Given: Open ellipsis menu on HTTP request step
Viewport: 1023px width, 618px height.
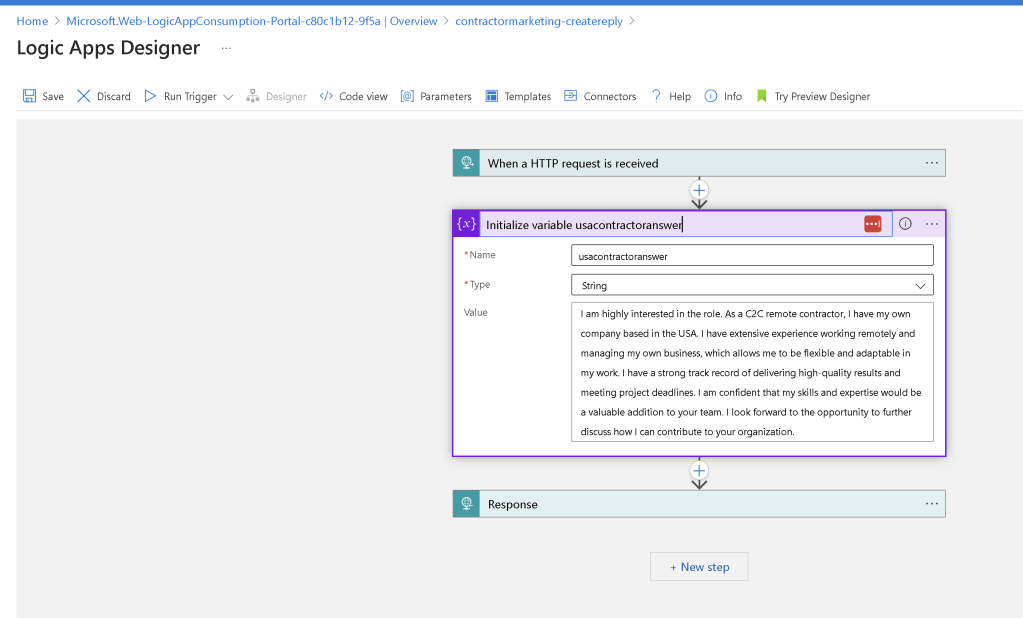Looking at the screenshot, I should pos(932,163).
